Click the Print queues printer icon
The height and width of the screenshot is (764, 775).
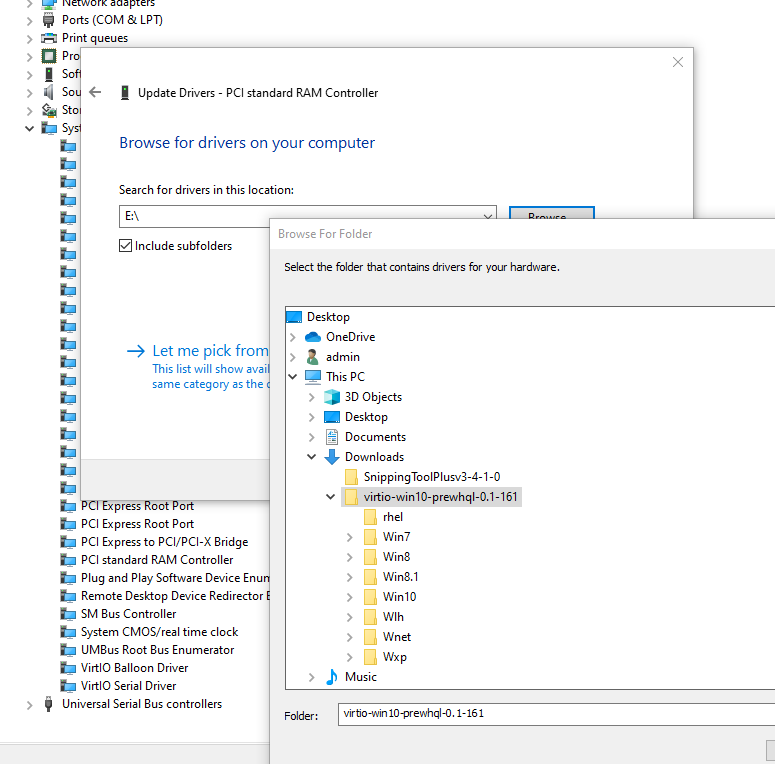click(48, 38)
